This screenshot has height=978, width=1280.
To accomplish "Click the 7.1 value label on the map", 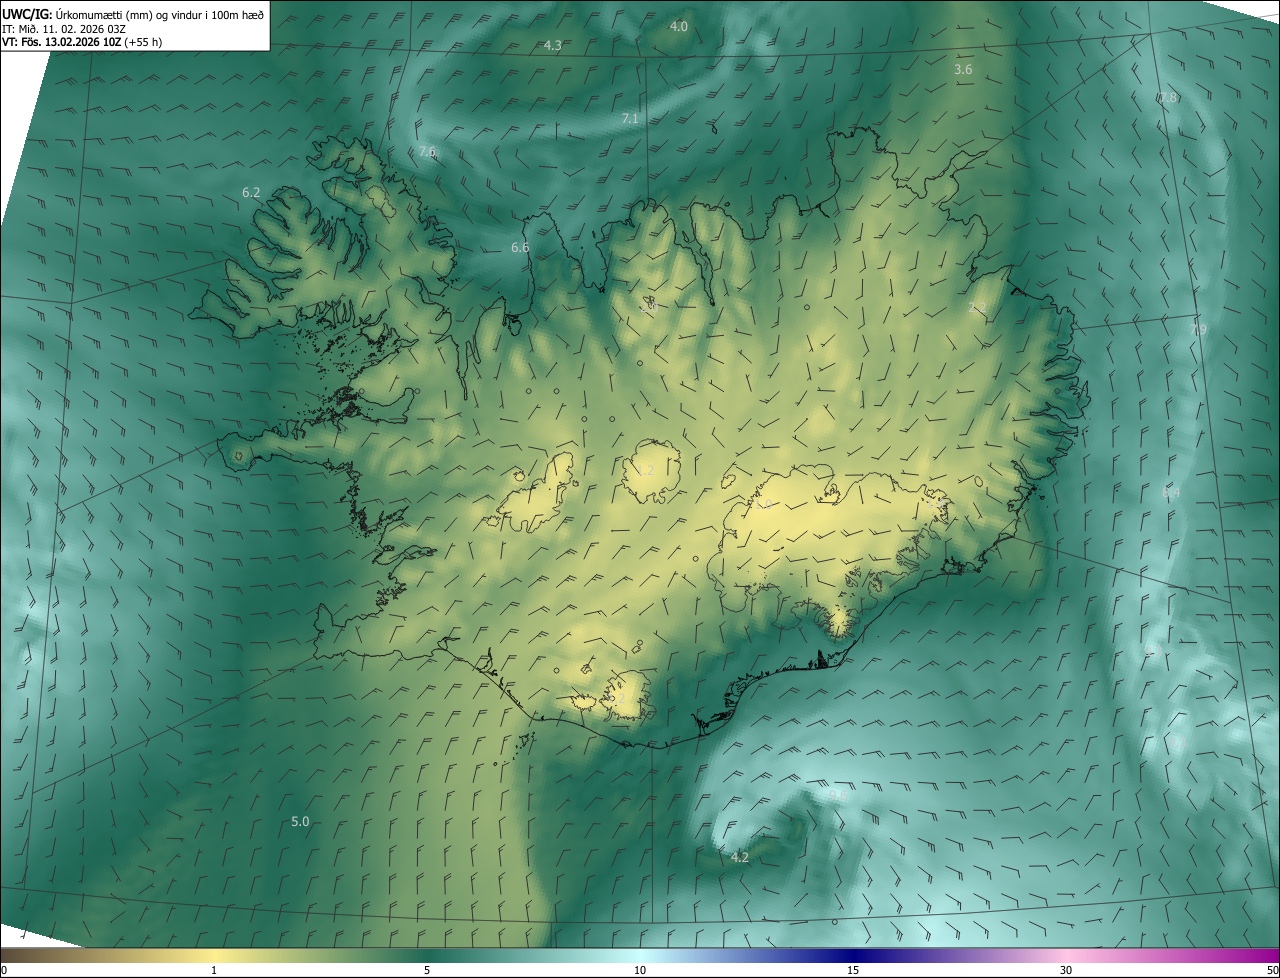I will point(630,118).
